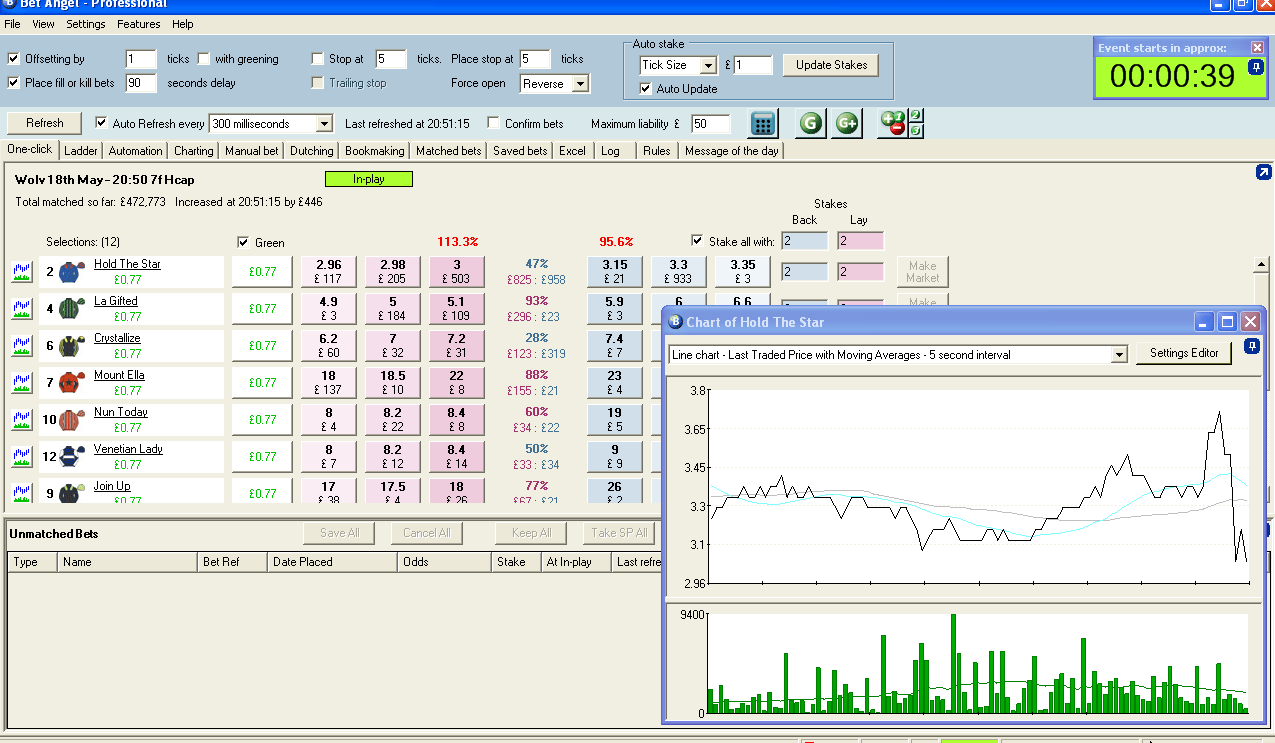1275x743 pixels.
Task: Click the Update Stakes button
Action: coord(831,65)
